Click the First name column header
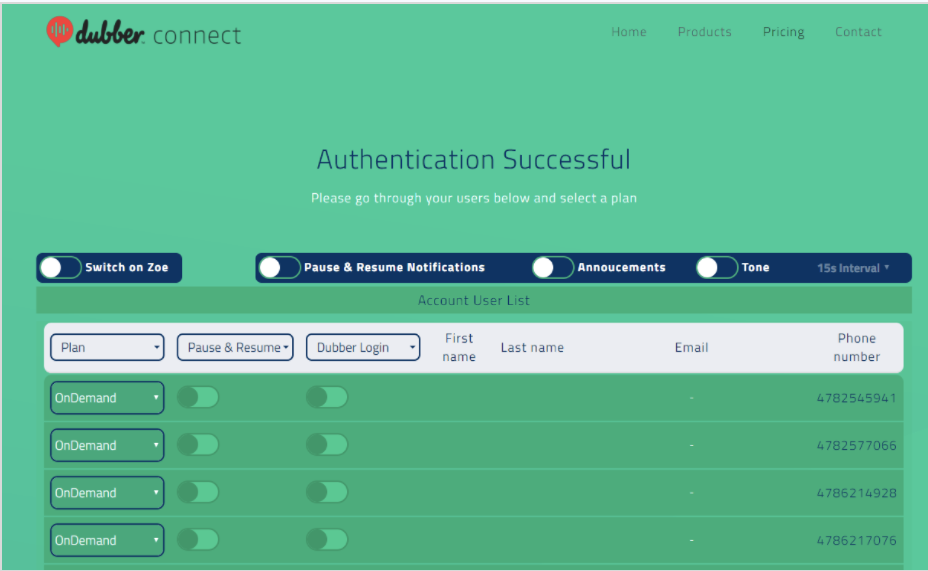The height and width of the screenshot is (571, 928). 459,347
